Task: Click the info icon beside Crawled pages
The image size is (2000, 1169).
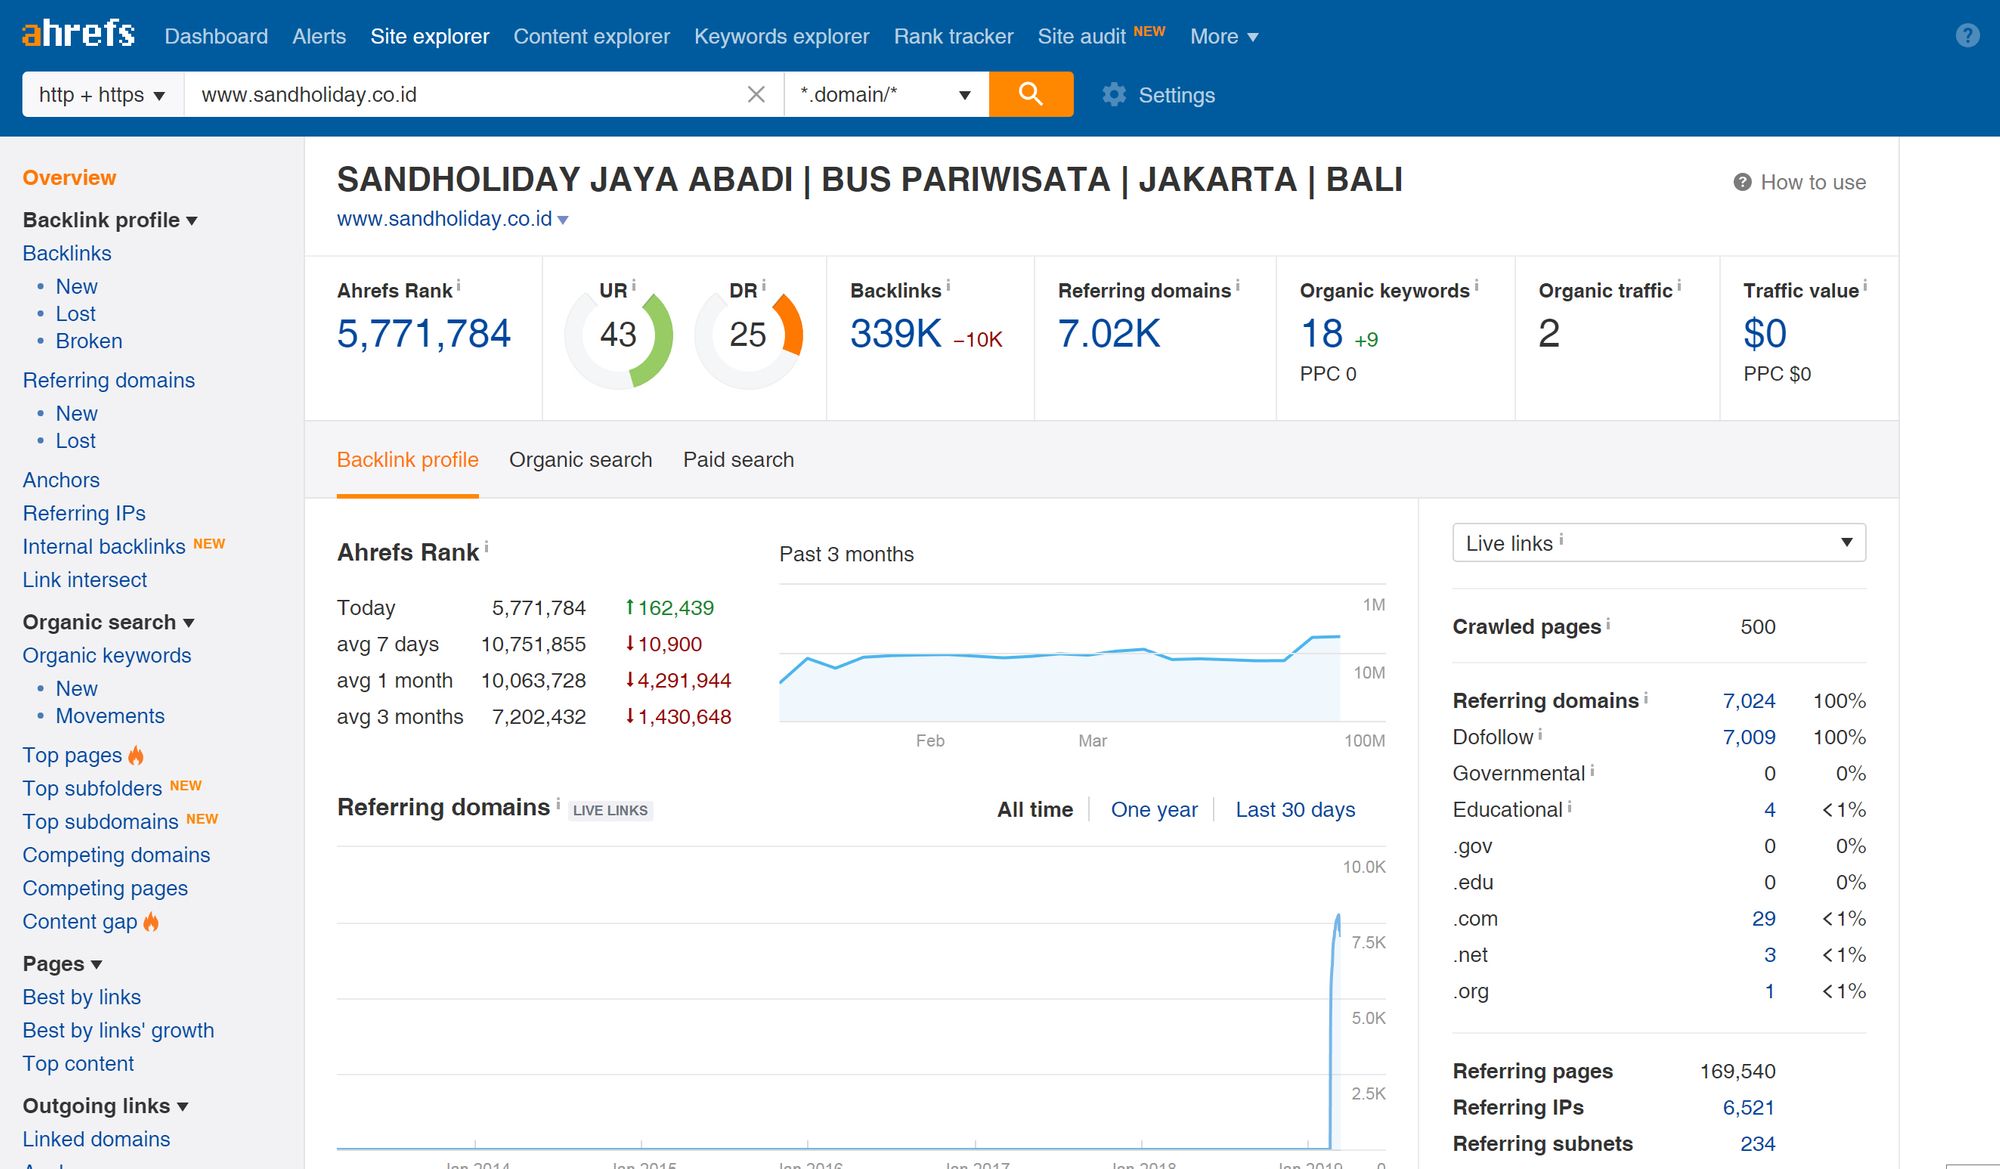Action: [1608, 623]
